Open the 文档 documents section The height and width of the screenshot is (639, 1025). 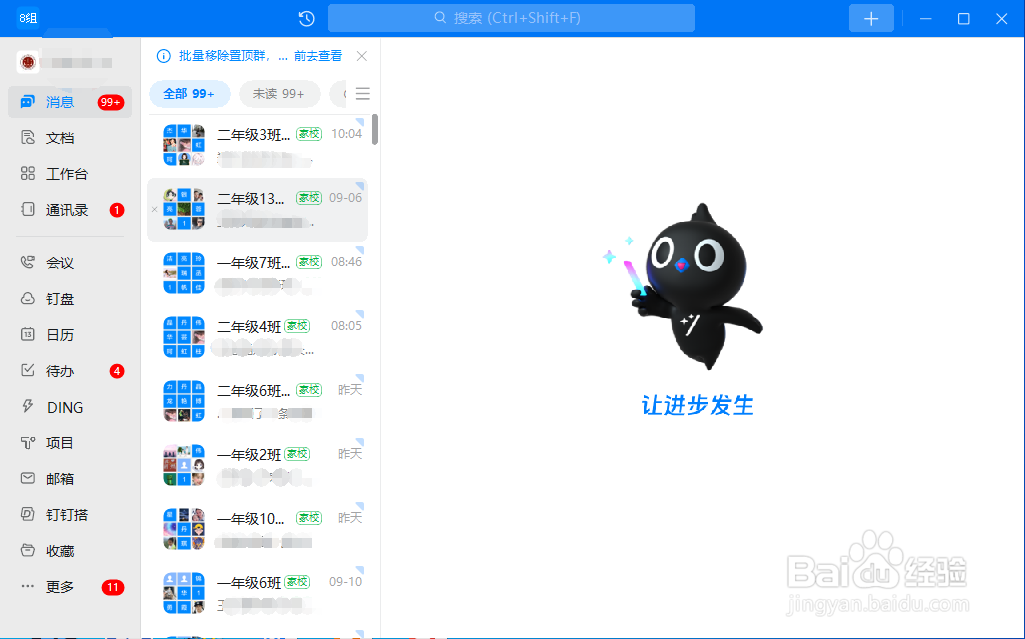pos(70,138)
